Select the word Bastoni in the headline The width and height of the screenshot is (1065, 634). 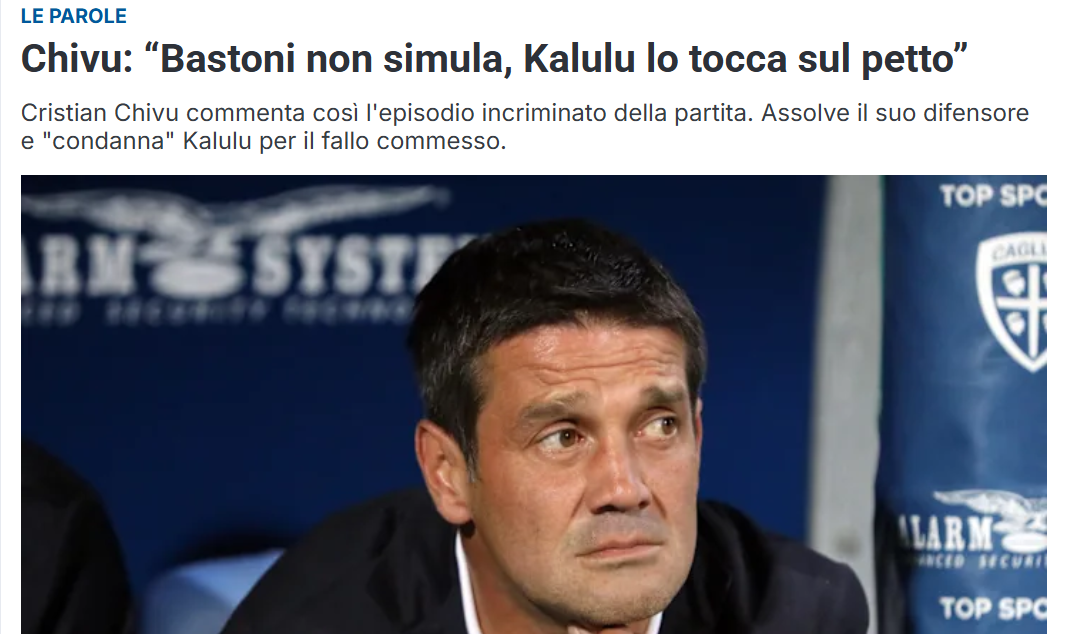pos(228,59)
